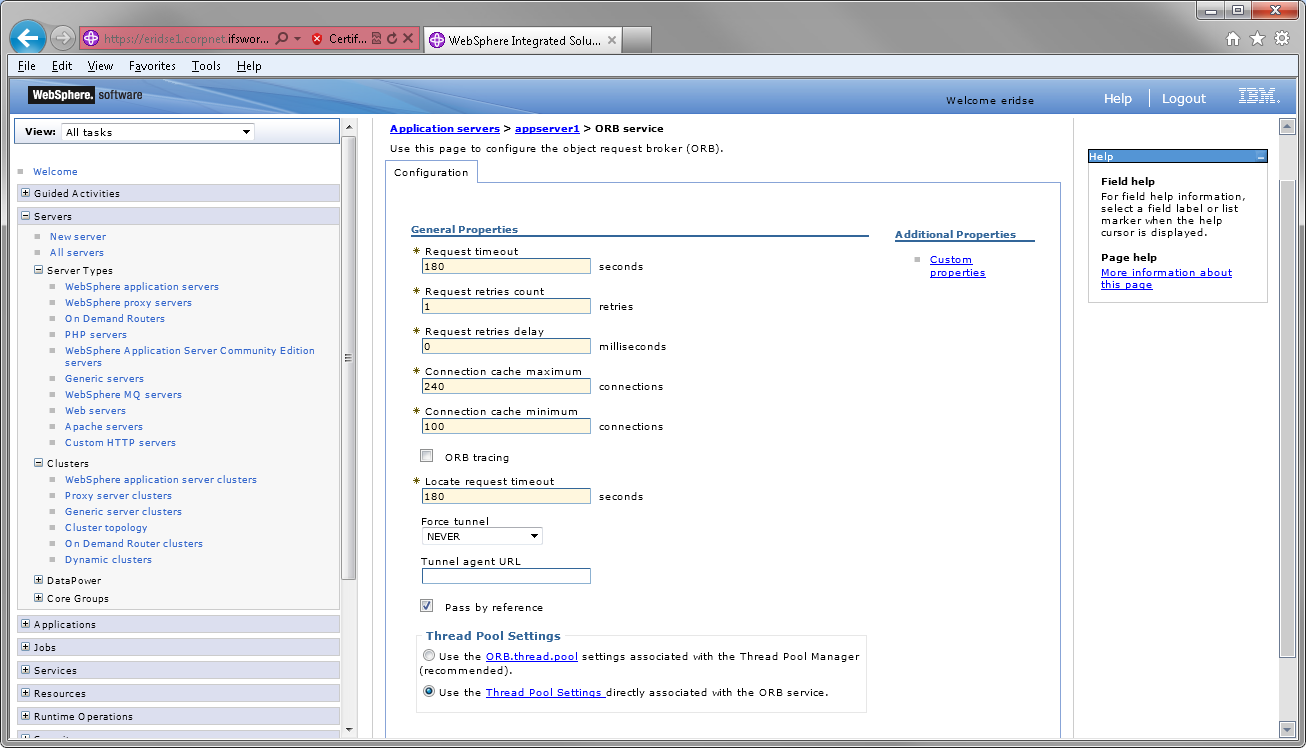Viewport: 1306px width, 748px height.
Task: Open WebSphere application servers in navigation
Action: click(x=142, y=286)
